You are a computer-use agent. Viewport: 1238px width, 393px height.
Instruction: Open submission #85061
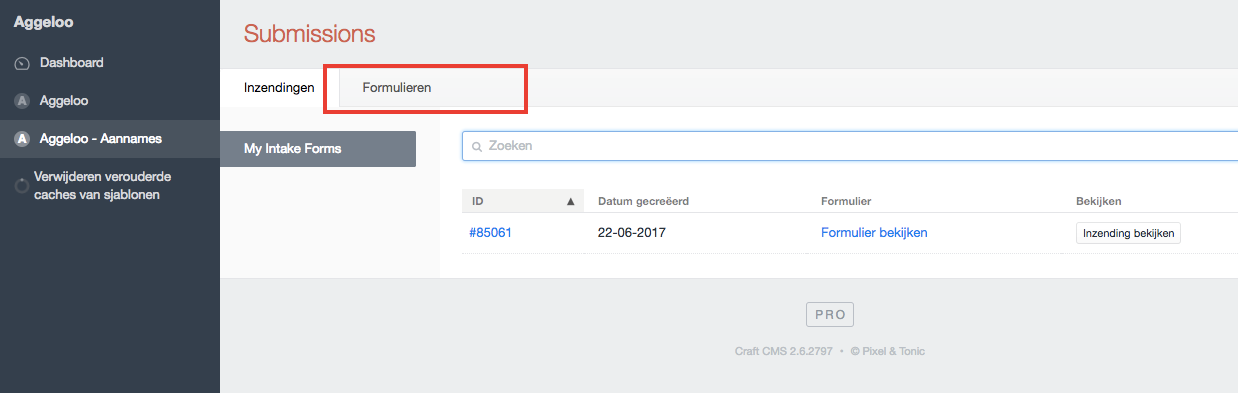tap(491, 233)
